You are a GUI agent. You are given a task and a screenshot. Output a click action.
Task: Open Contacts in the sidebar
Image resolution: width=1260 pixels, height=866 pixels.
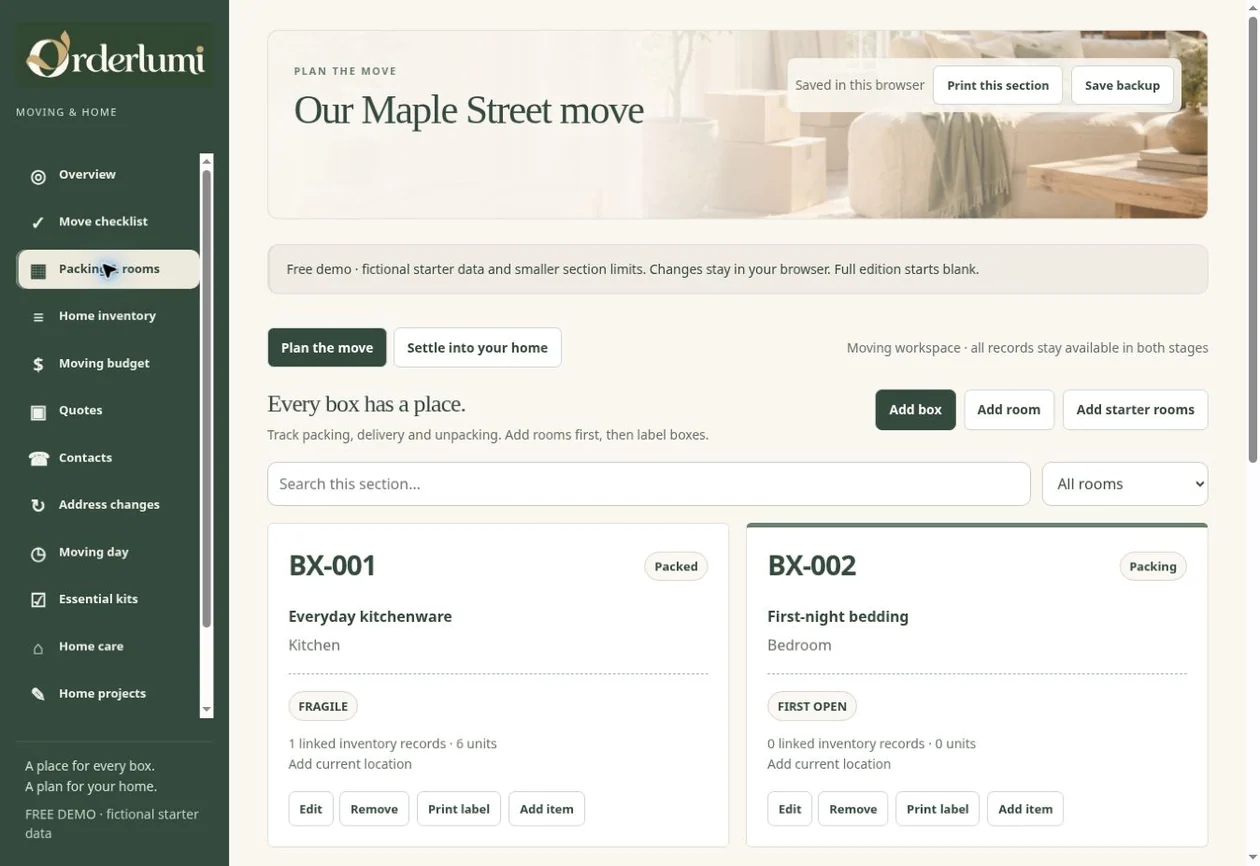pos(108,458)
